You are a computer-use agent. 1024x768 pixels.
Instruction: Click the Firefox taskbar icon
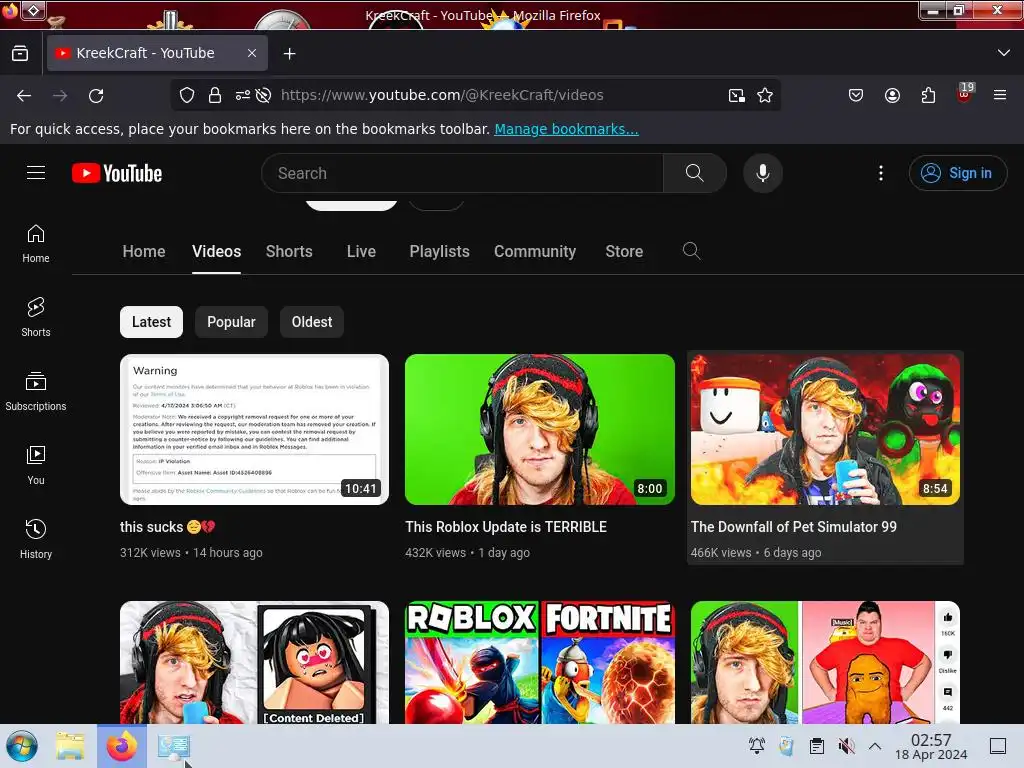(122, 746)
